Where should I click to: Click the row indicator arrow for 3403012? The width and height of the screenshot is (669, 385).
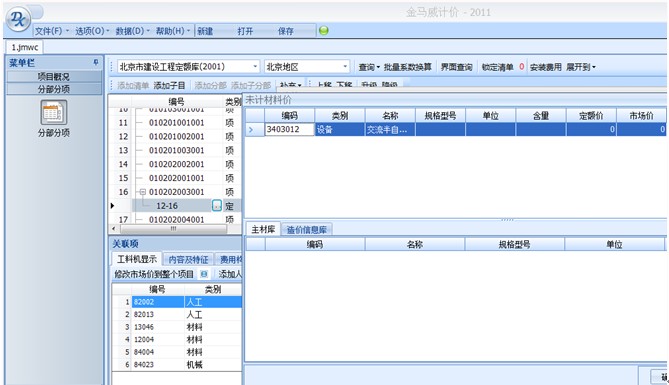(x=252, y=129)
